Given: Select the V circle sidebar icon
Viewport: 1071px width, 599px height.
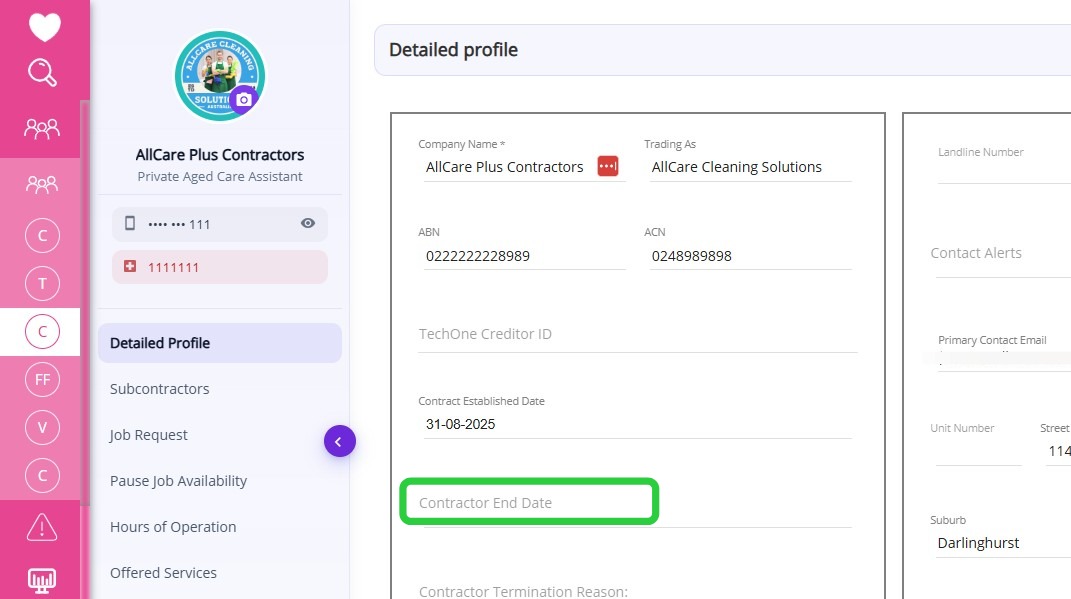Looking at the screenshot, I should pos(42,428).
